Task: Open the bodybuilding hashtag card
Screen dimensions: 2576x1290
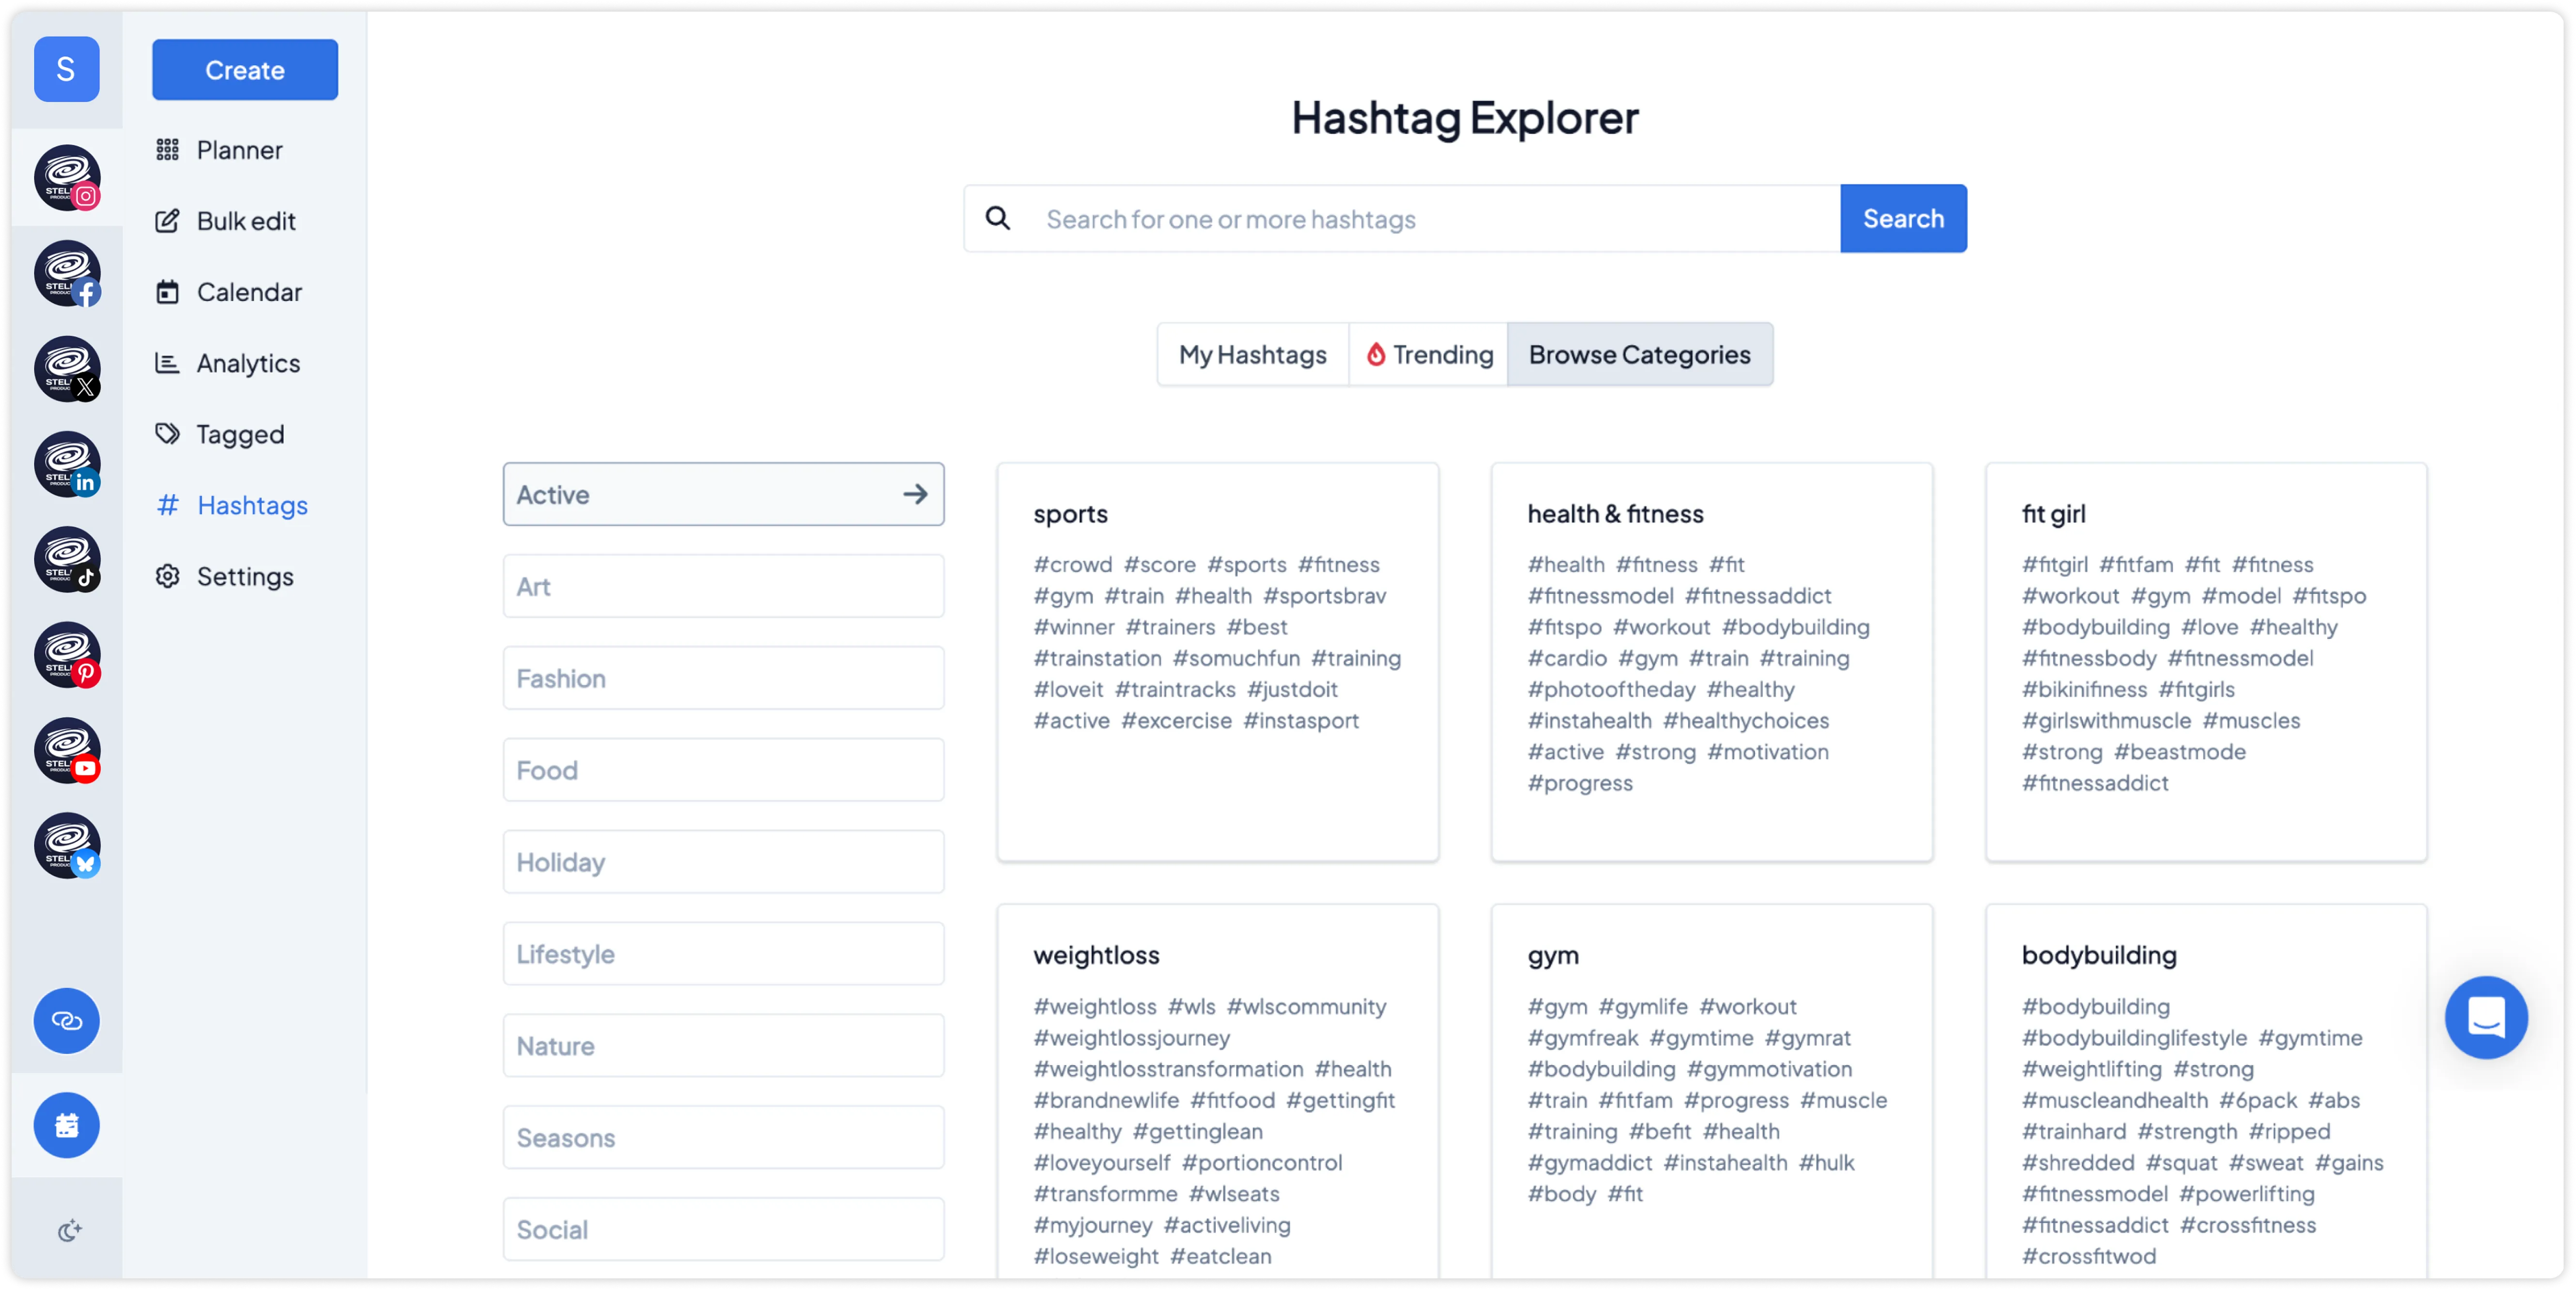Action: (x=2206, y=1092)
